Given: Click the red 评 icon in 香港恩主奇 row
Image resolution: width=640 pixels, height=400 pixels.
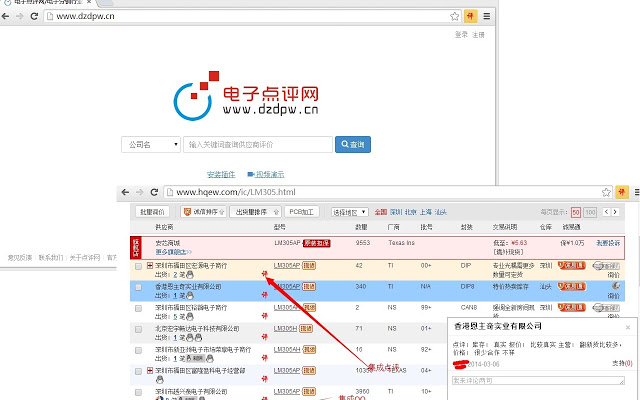Looking at the screenshot, I should (x=264, y=295).
